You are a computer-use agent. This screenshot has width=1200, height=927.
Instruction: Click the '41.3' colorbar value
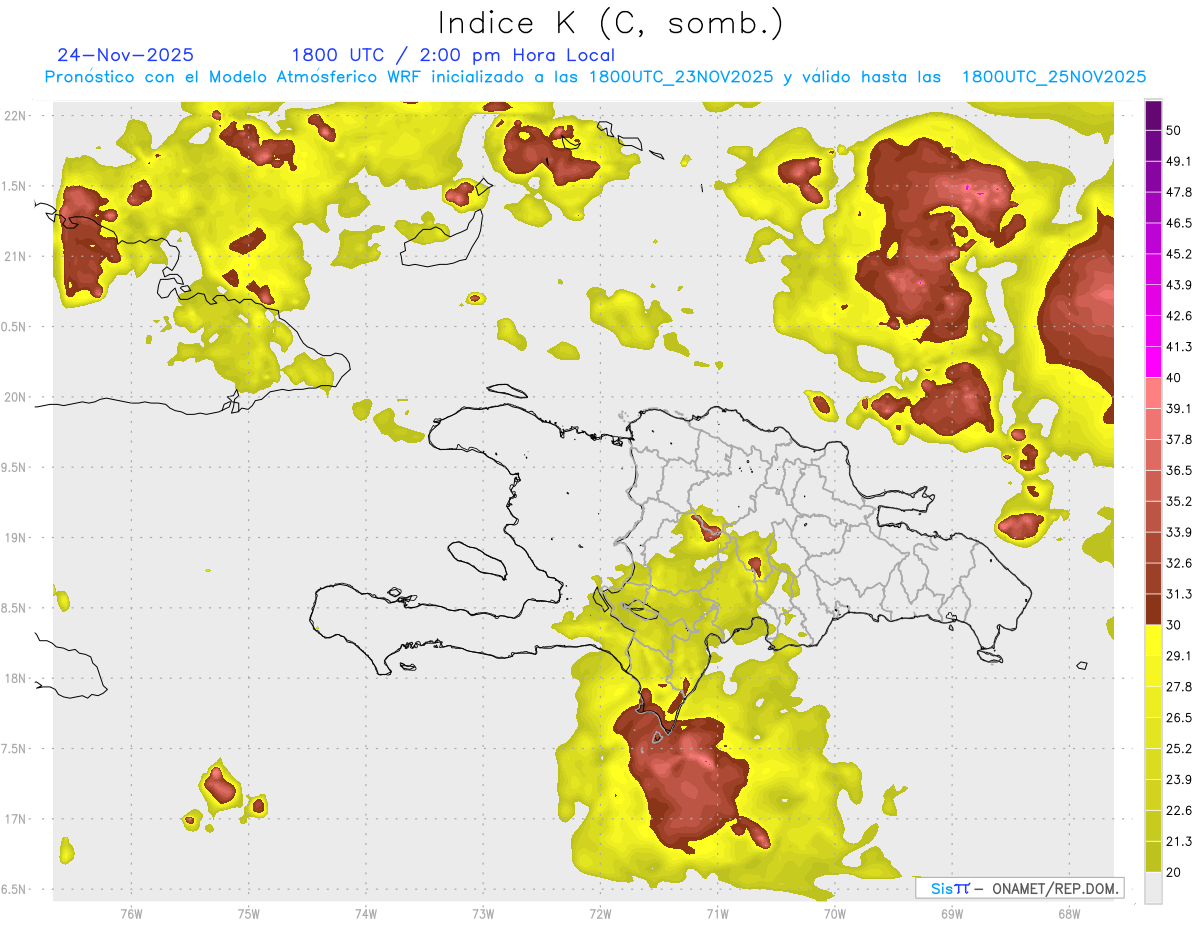[x=1179, y=347]
